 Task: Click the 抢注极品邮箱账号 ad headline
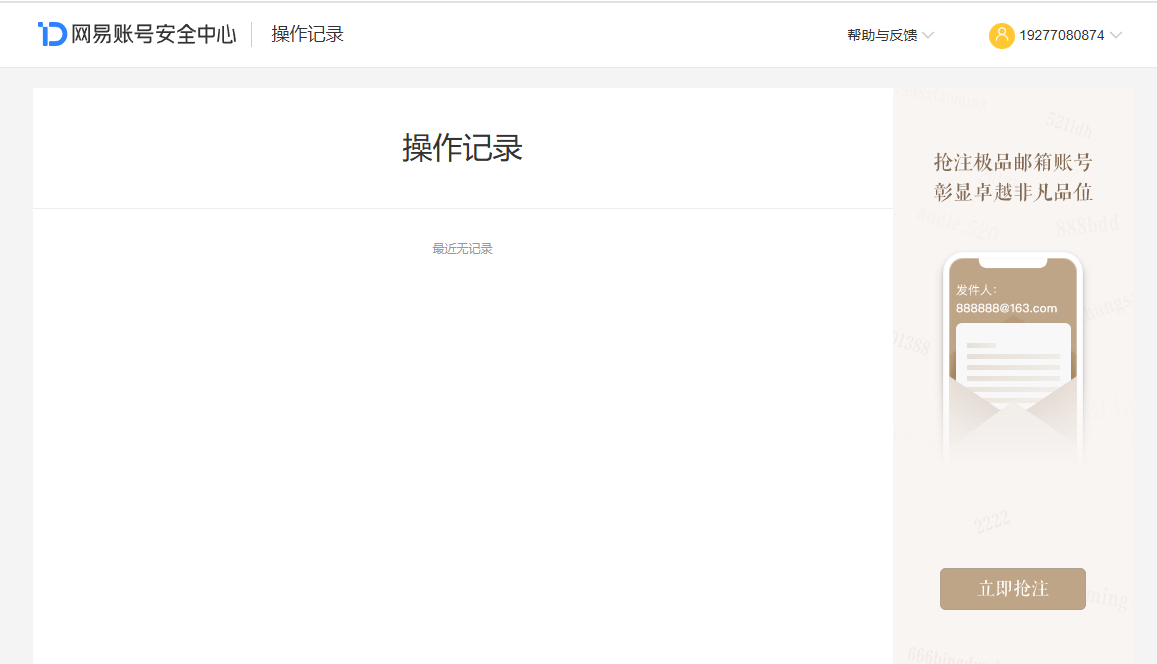[1012, 162]
